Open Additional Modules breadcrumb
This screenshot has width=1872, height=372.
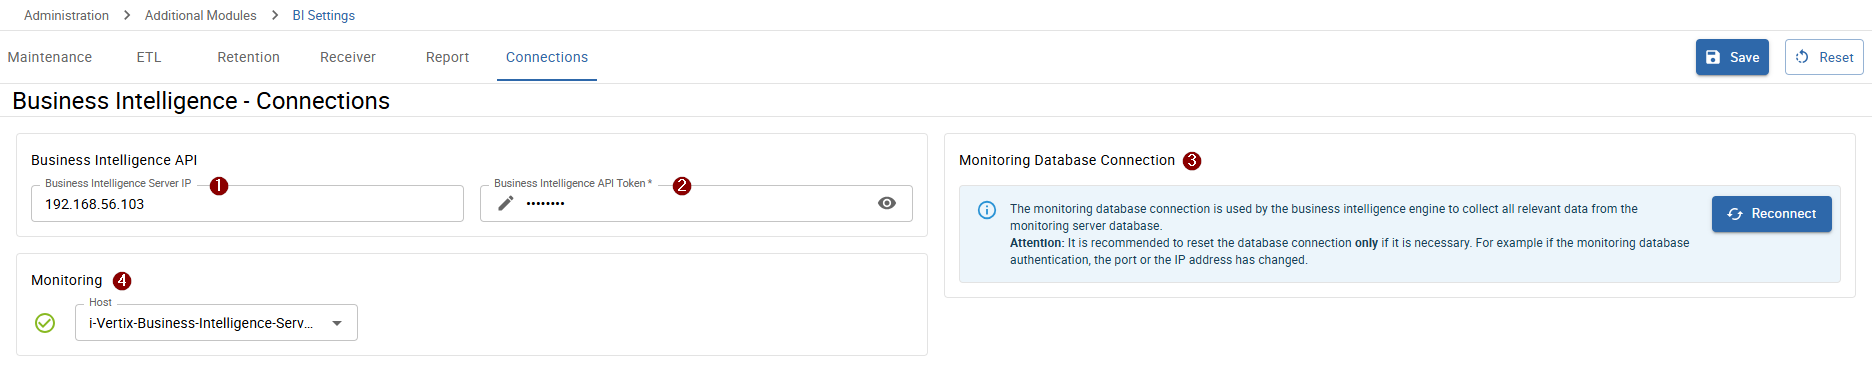[200, 15]
